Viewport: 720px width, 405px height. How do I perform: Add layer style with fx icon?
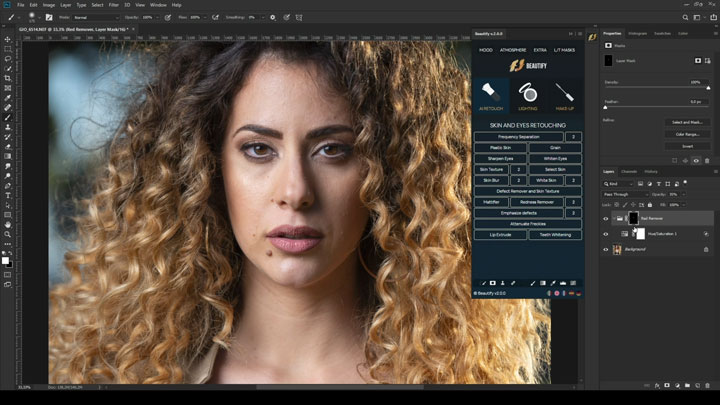657,386
